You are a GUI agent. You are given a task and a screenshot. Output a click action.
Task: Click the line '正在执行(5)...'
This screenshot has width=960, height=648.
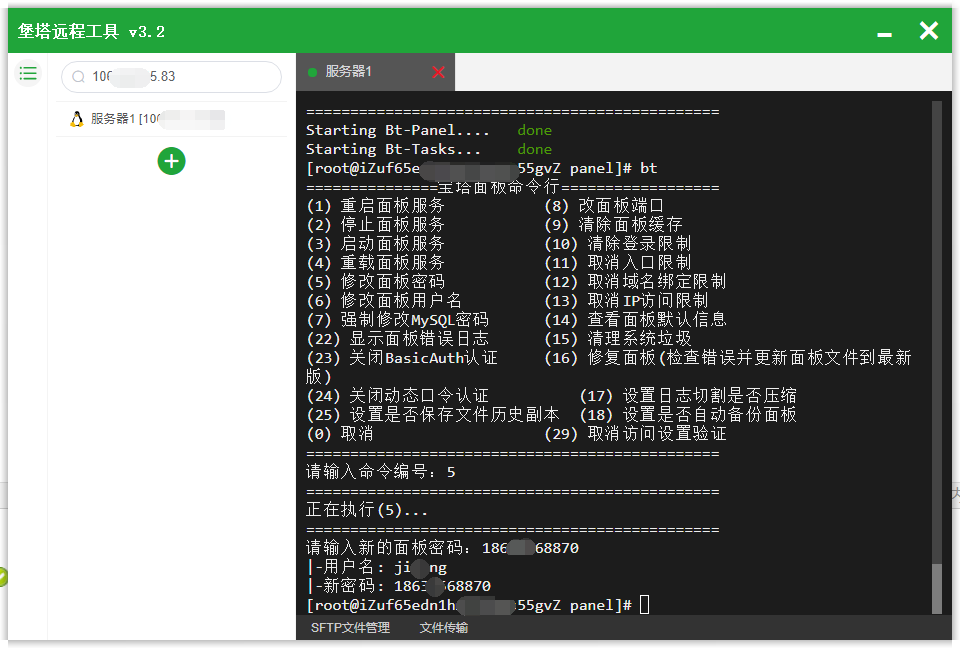[x=367, y=510]
